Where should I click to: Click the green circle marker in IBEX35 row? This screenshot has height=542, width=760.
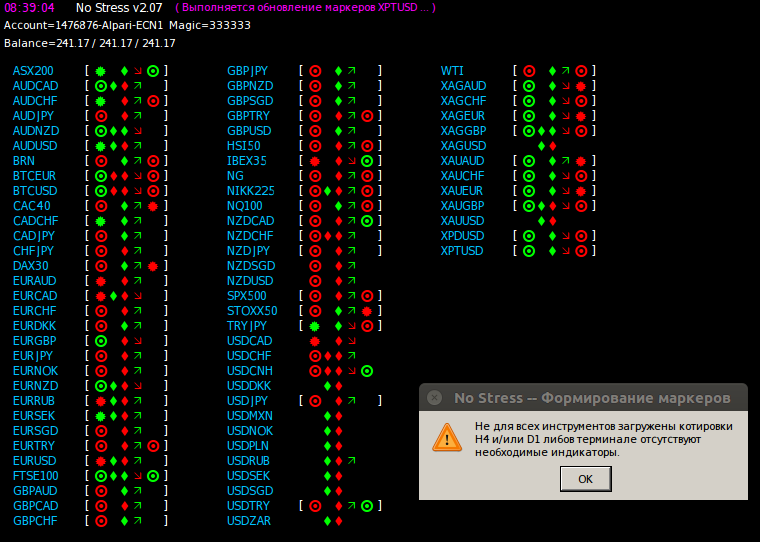click(367, 161)
